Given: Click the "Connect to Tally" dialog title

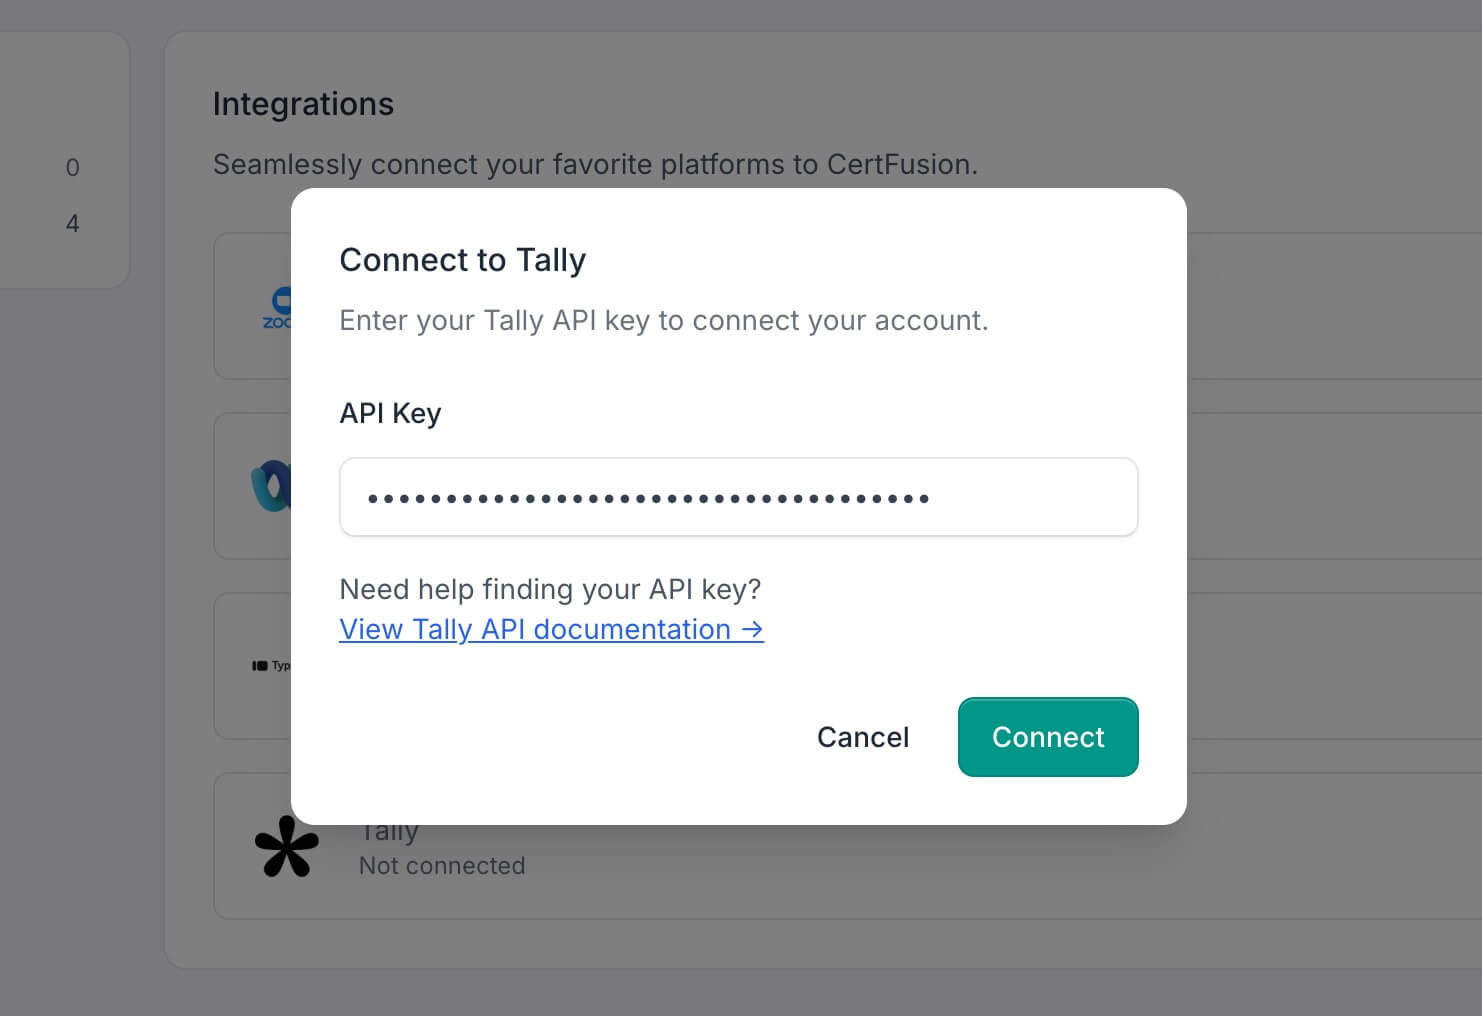Looking at the screenshot, I should (462, 260).
